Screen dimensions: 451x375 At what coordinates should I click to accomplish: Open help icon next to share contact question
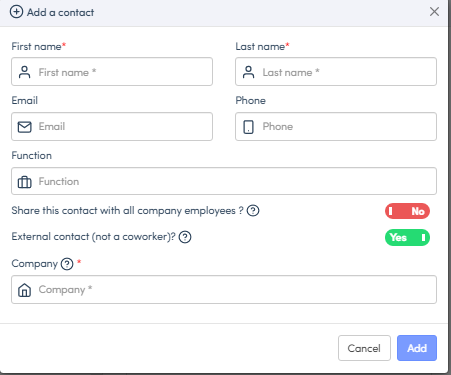(x=253, y=211)
